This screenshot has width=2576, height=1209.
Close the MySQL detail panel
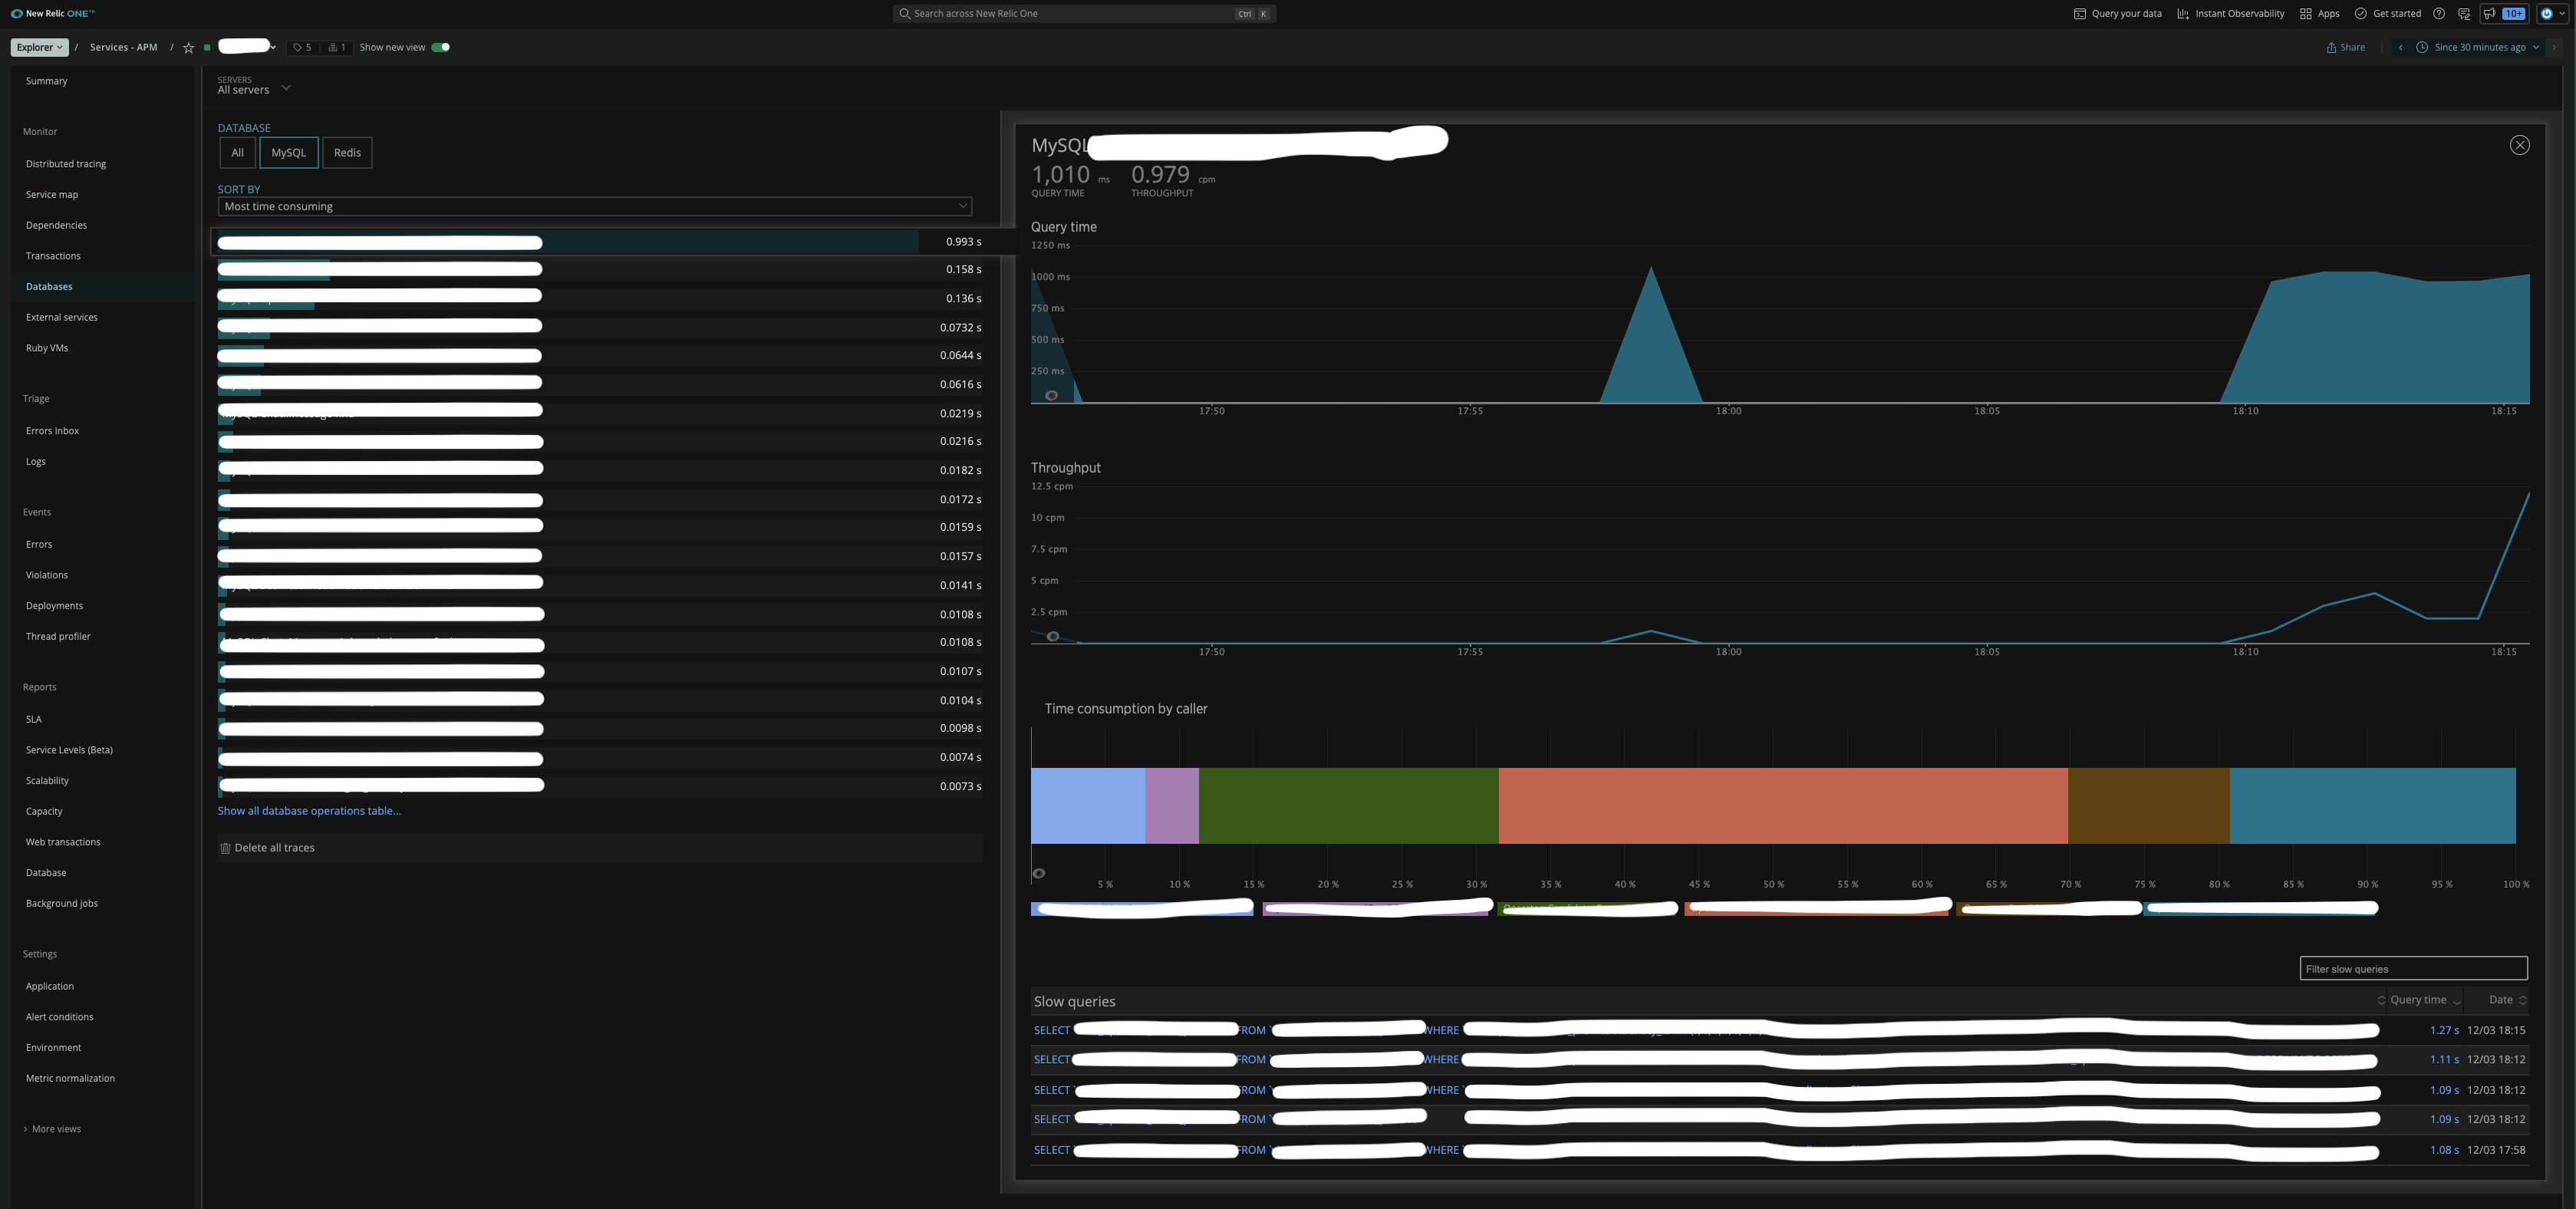pyautogui.click(x=2519, y=145)
